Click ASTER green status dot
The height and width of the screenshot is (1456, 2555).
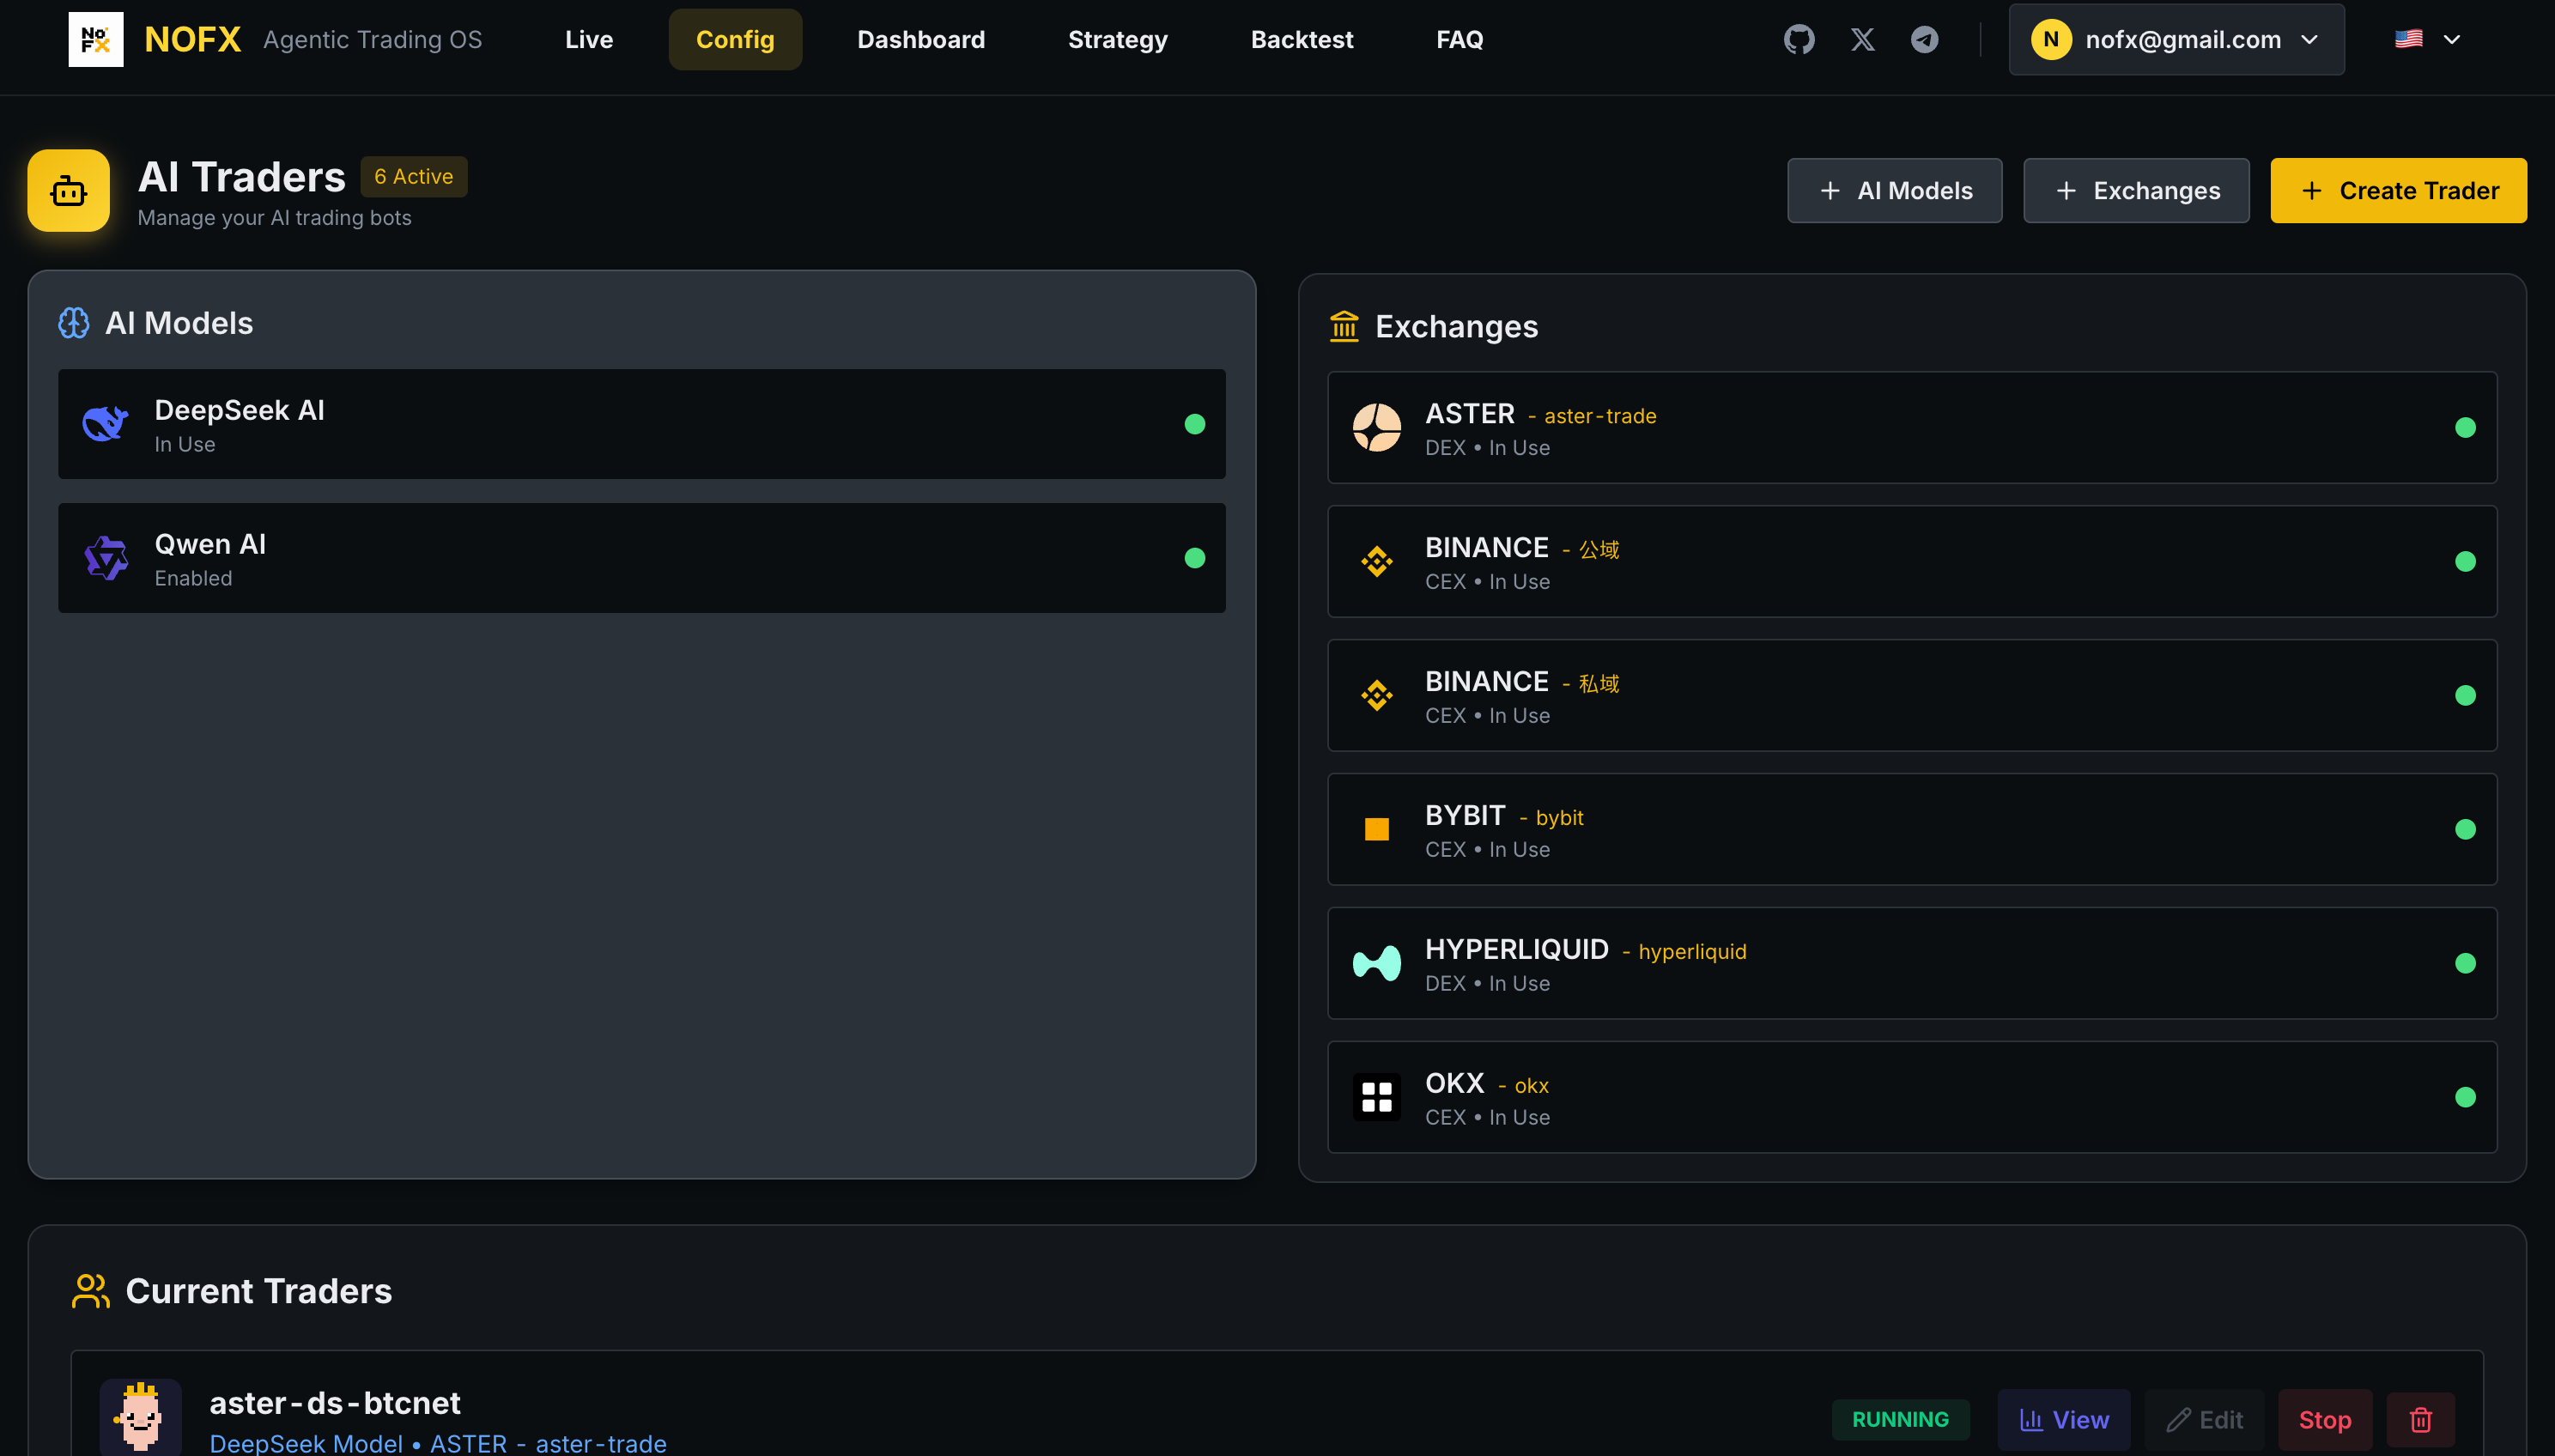[2466, 428]
